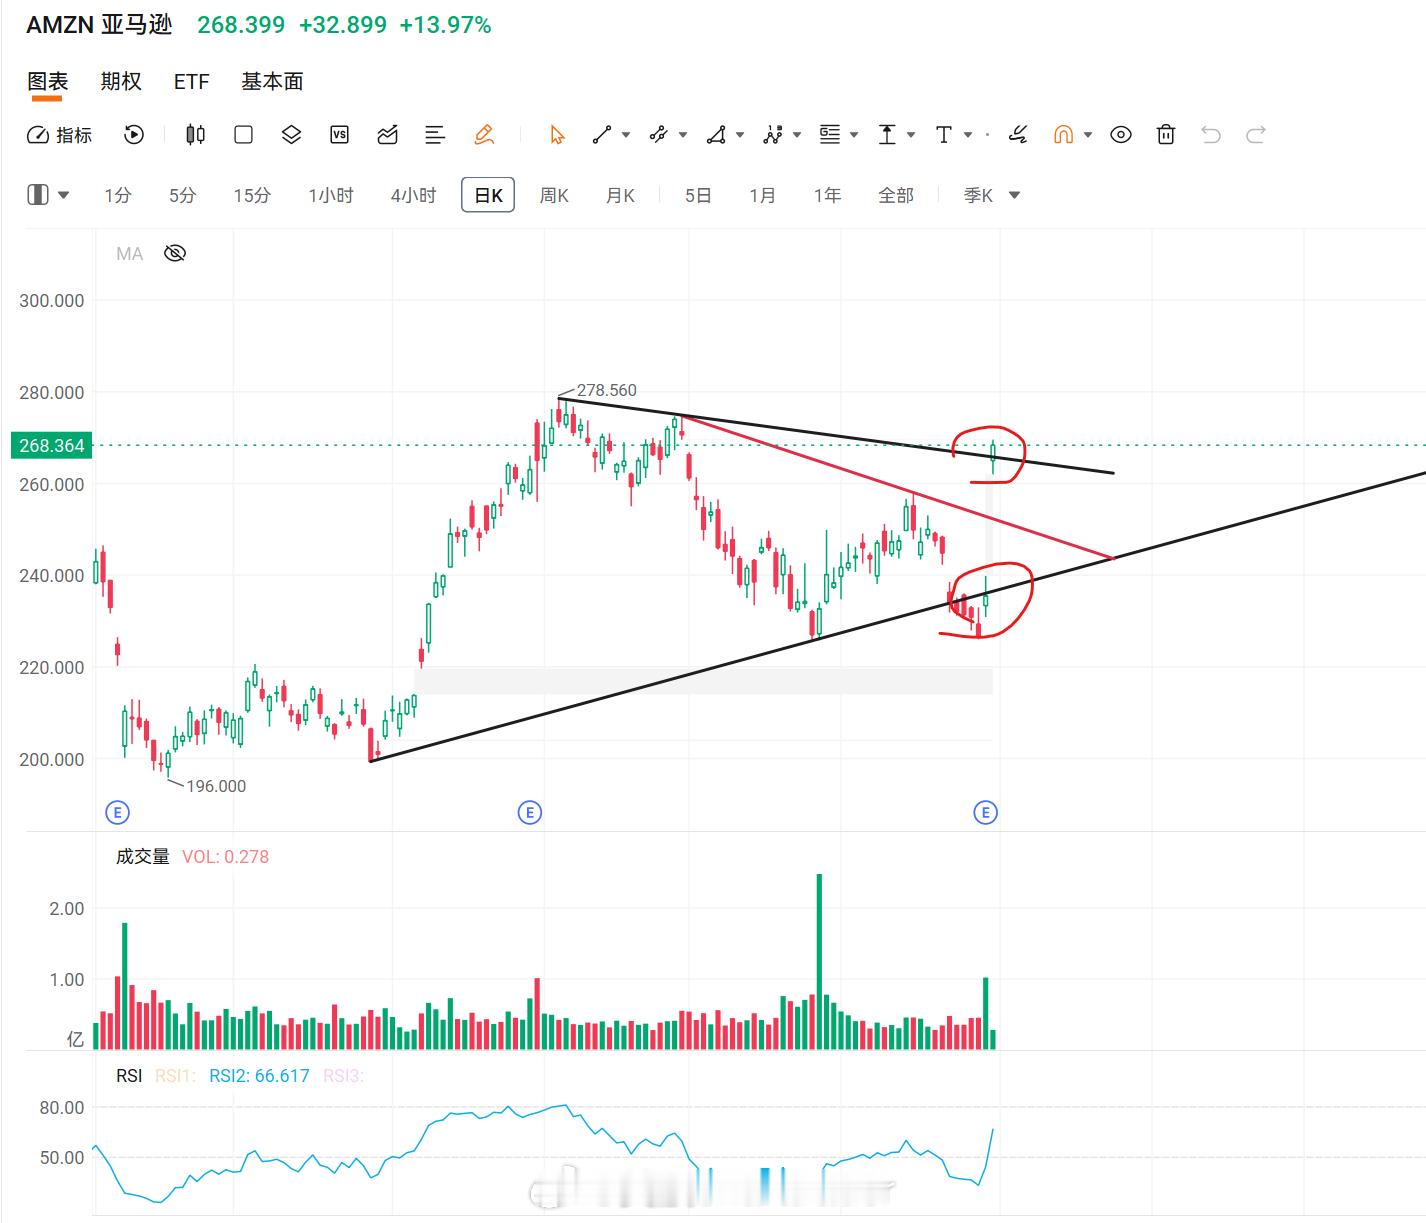Switch to the 1小时 timeframe
1426x1223 pixels.
coord(331,196)
